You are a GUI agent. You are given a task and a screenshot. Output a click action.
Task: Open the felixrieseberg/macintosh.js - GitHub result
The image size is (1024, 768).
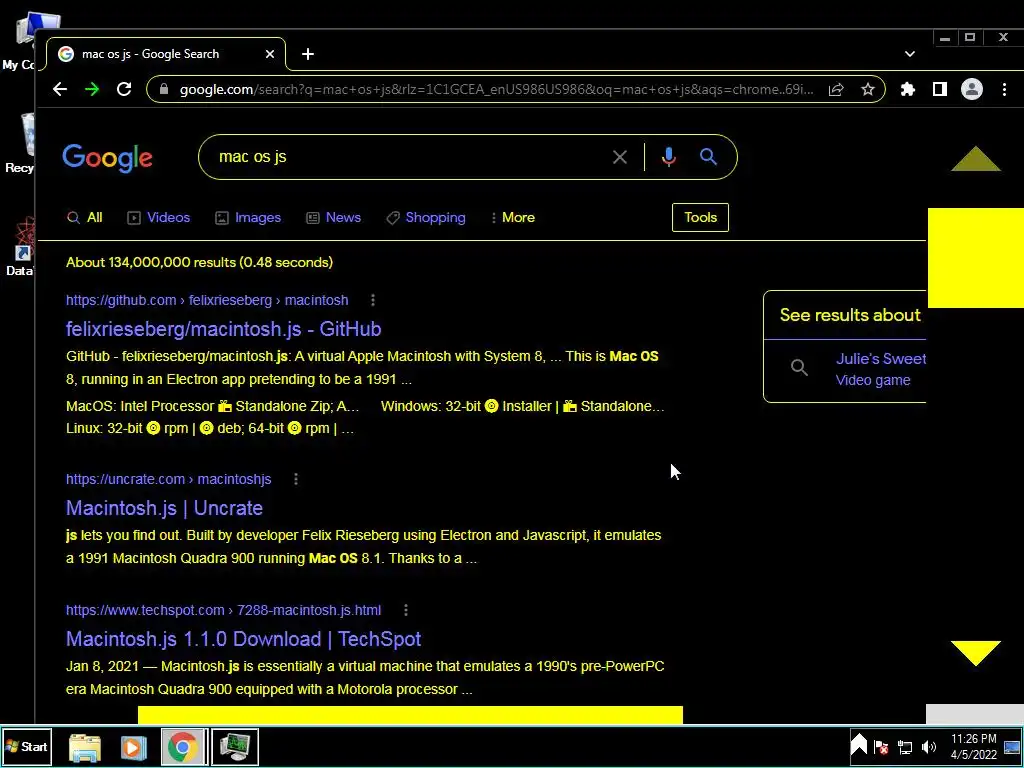[223, 328]
